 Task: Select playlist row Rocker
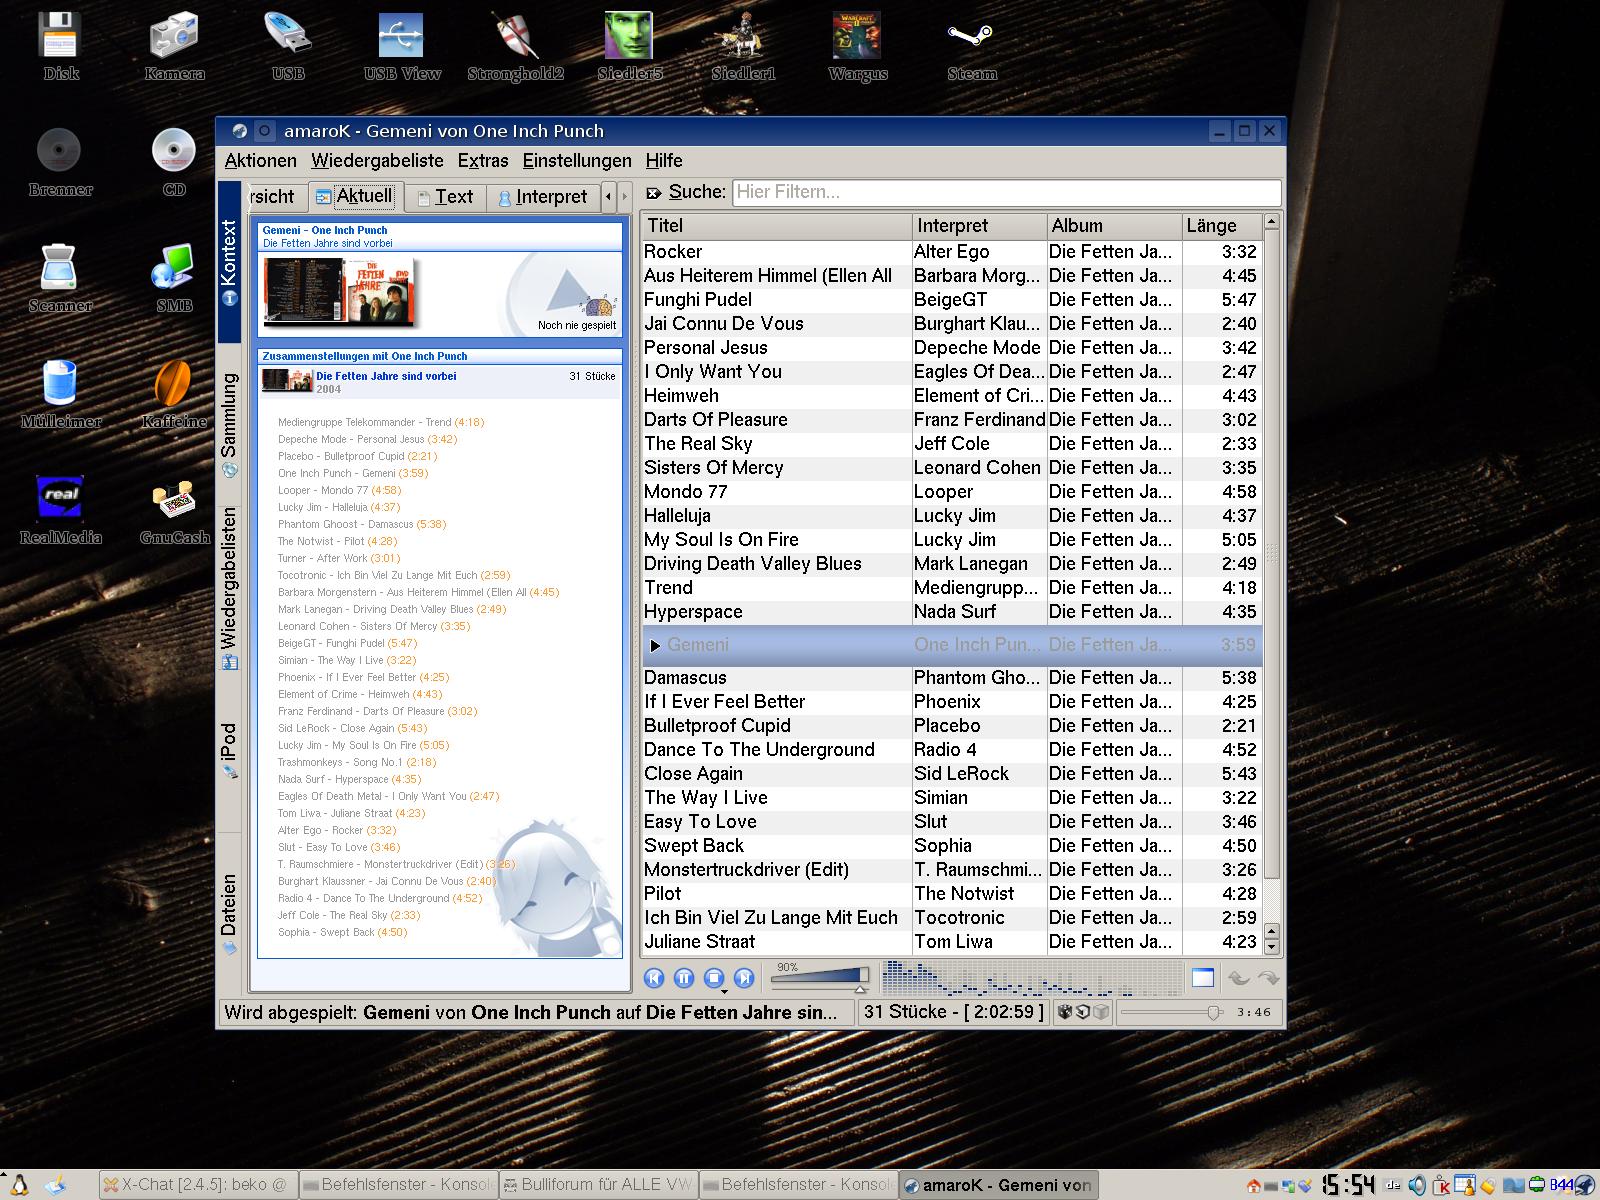pos(951,252)
